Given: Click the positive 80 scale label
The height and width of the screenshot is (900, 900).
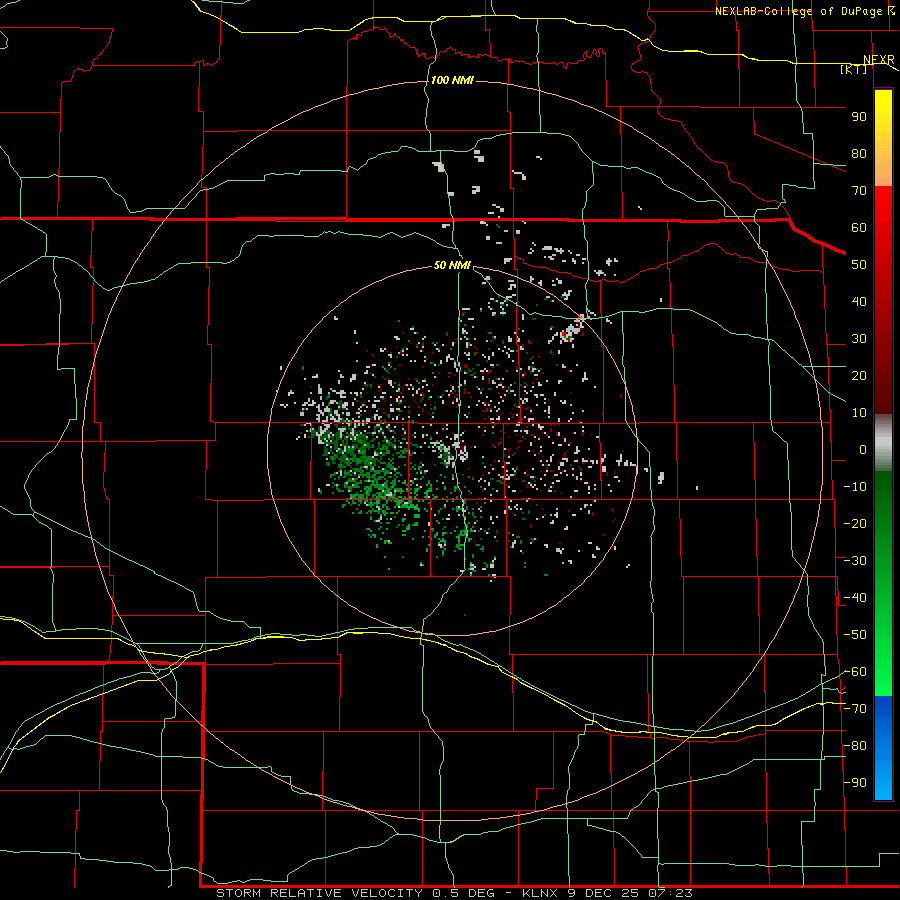Looking at the screenshot, I should click(859, 154).
